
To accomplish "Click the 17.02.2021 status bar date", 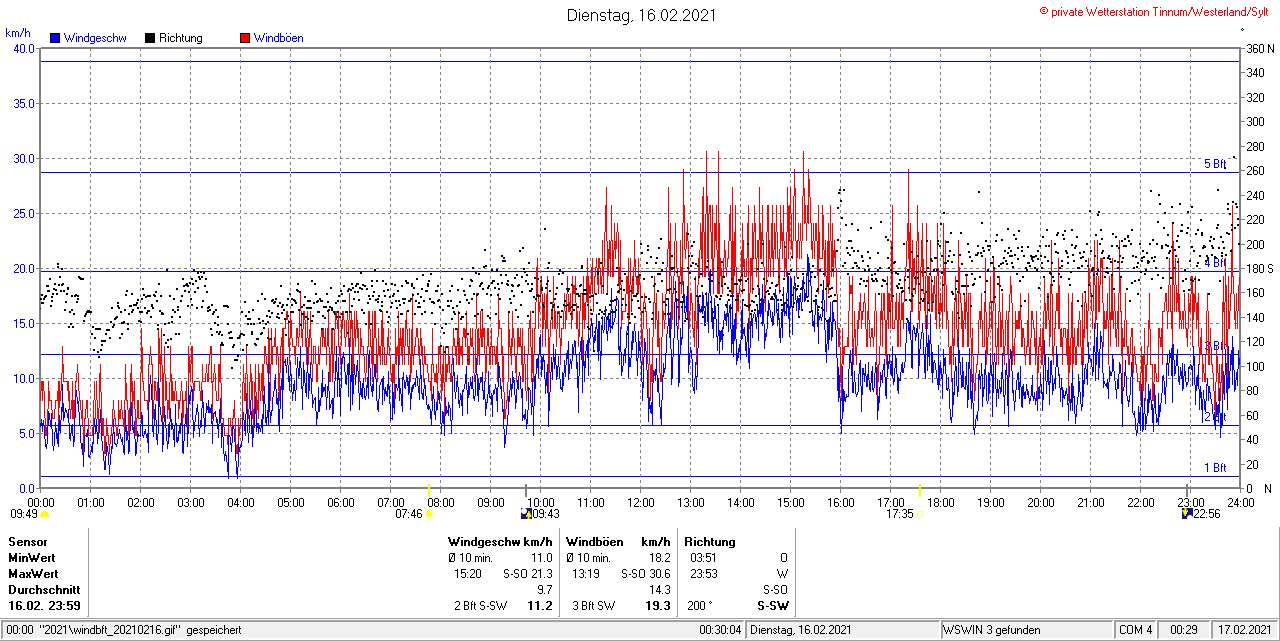I will pyautogui.click(x=1244, y=630).
